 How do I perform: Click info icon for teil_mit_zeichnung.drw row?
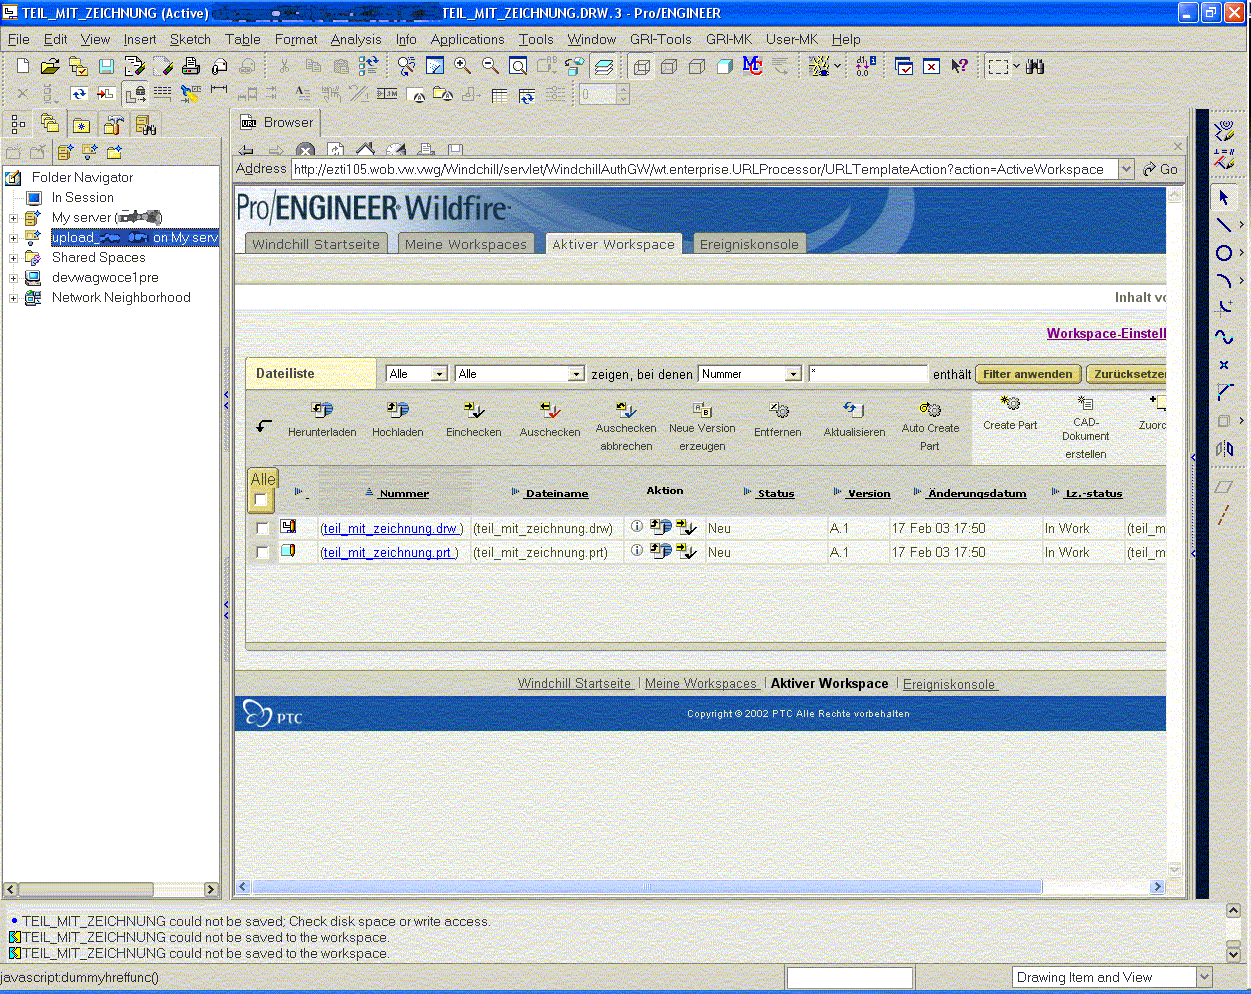coord(637,526)
